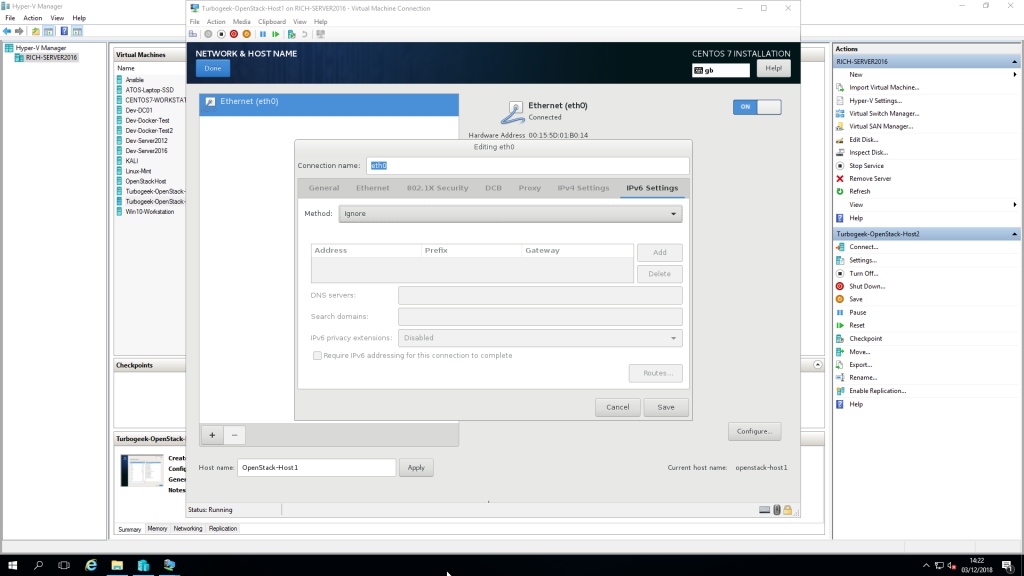Click the Save button in Editing eth0 dialog
The height and width of the screenshot is (576, 1024).
click(x=666, y=407)
